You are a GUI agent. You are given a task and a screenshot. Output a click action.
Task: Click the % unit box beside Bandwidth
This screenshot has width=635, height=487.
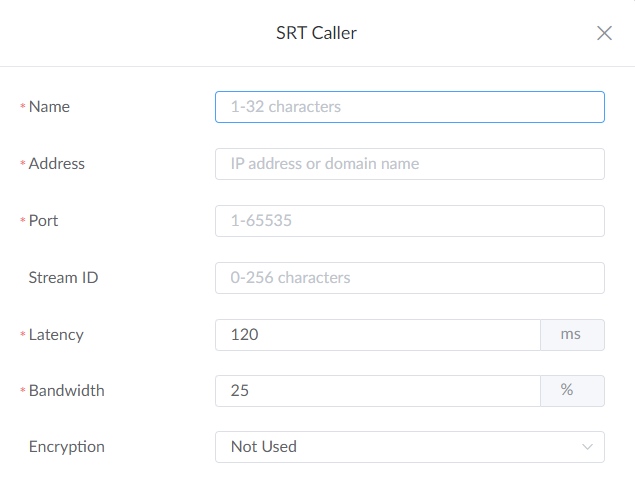[x=572, y=391]
